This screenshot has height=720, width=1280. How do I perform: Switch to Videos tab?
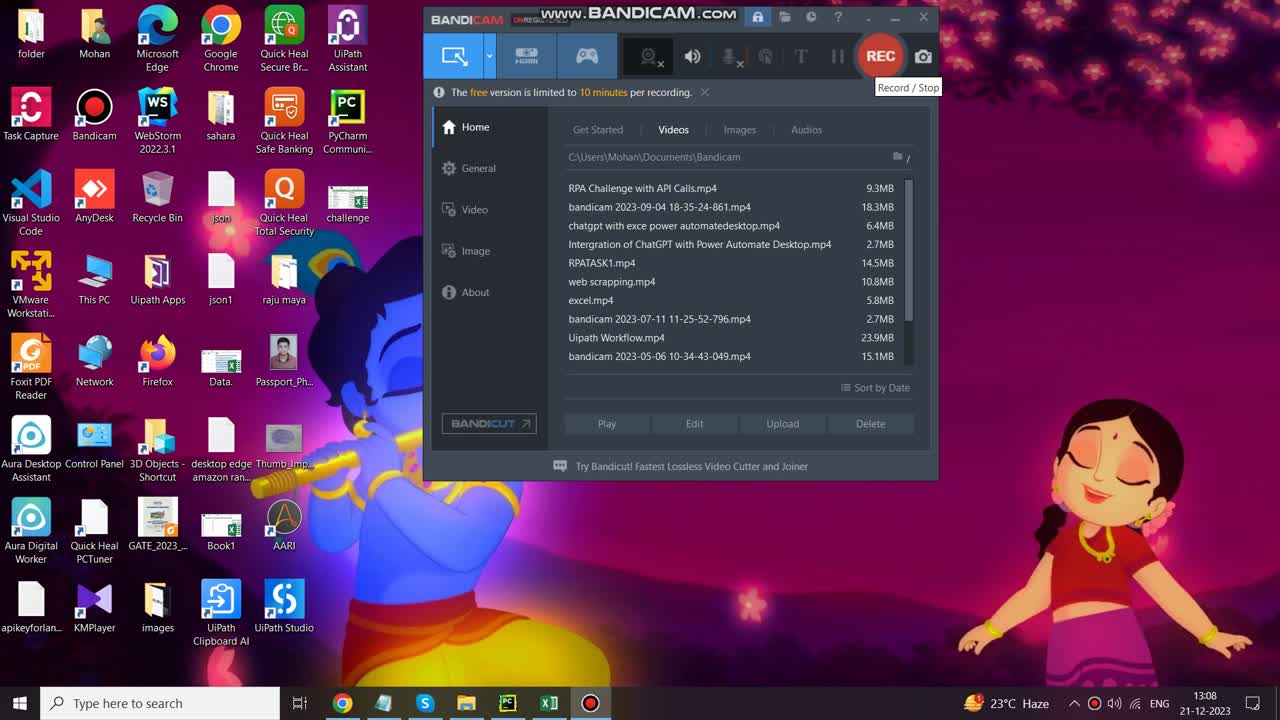click(673, 130)
